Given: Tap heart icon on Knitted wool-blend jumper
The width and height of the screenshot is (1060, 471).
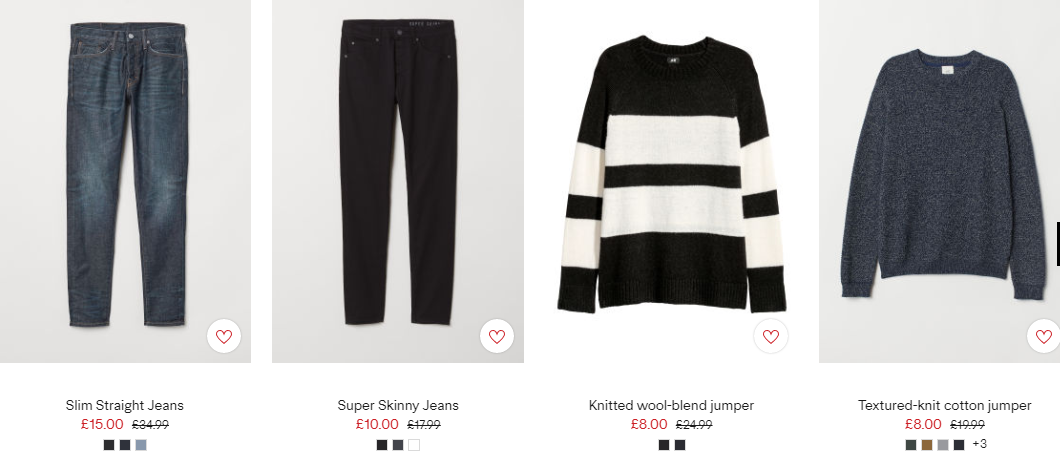Looking at the screenshot, I should click(771, 336).
